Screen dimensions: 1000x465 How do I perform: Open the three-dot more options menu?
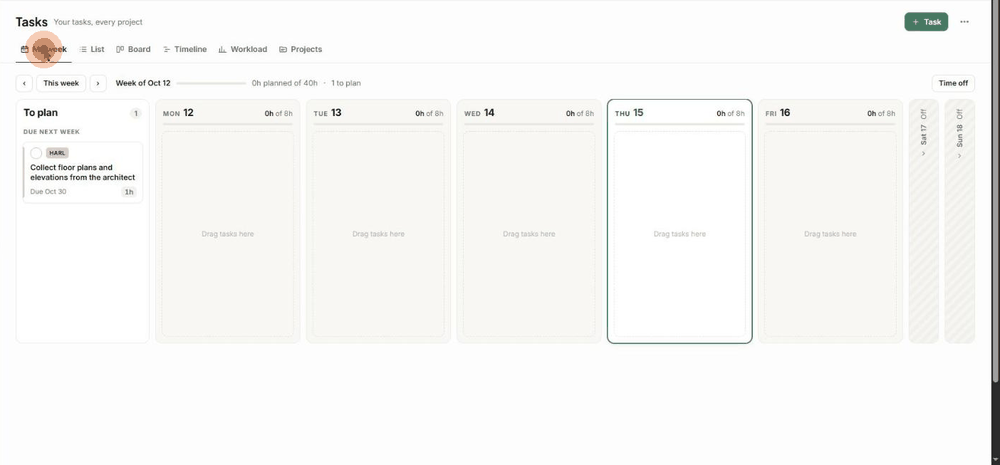coord(964,22)
